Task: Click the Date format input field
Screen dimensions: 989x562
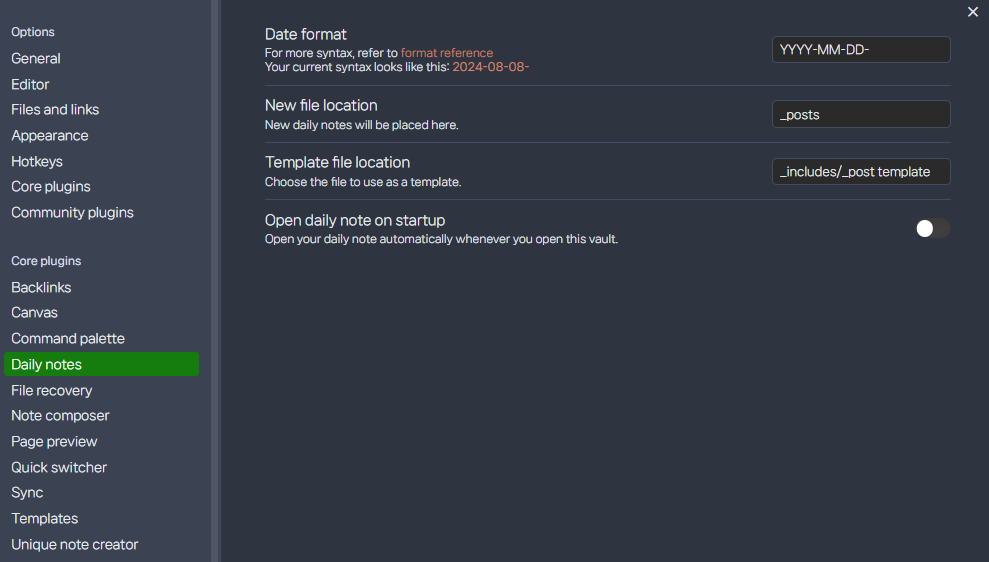Action: click(861, 50)
